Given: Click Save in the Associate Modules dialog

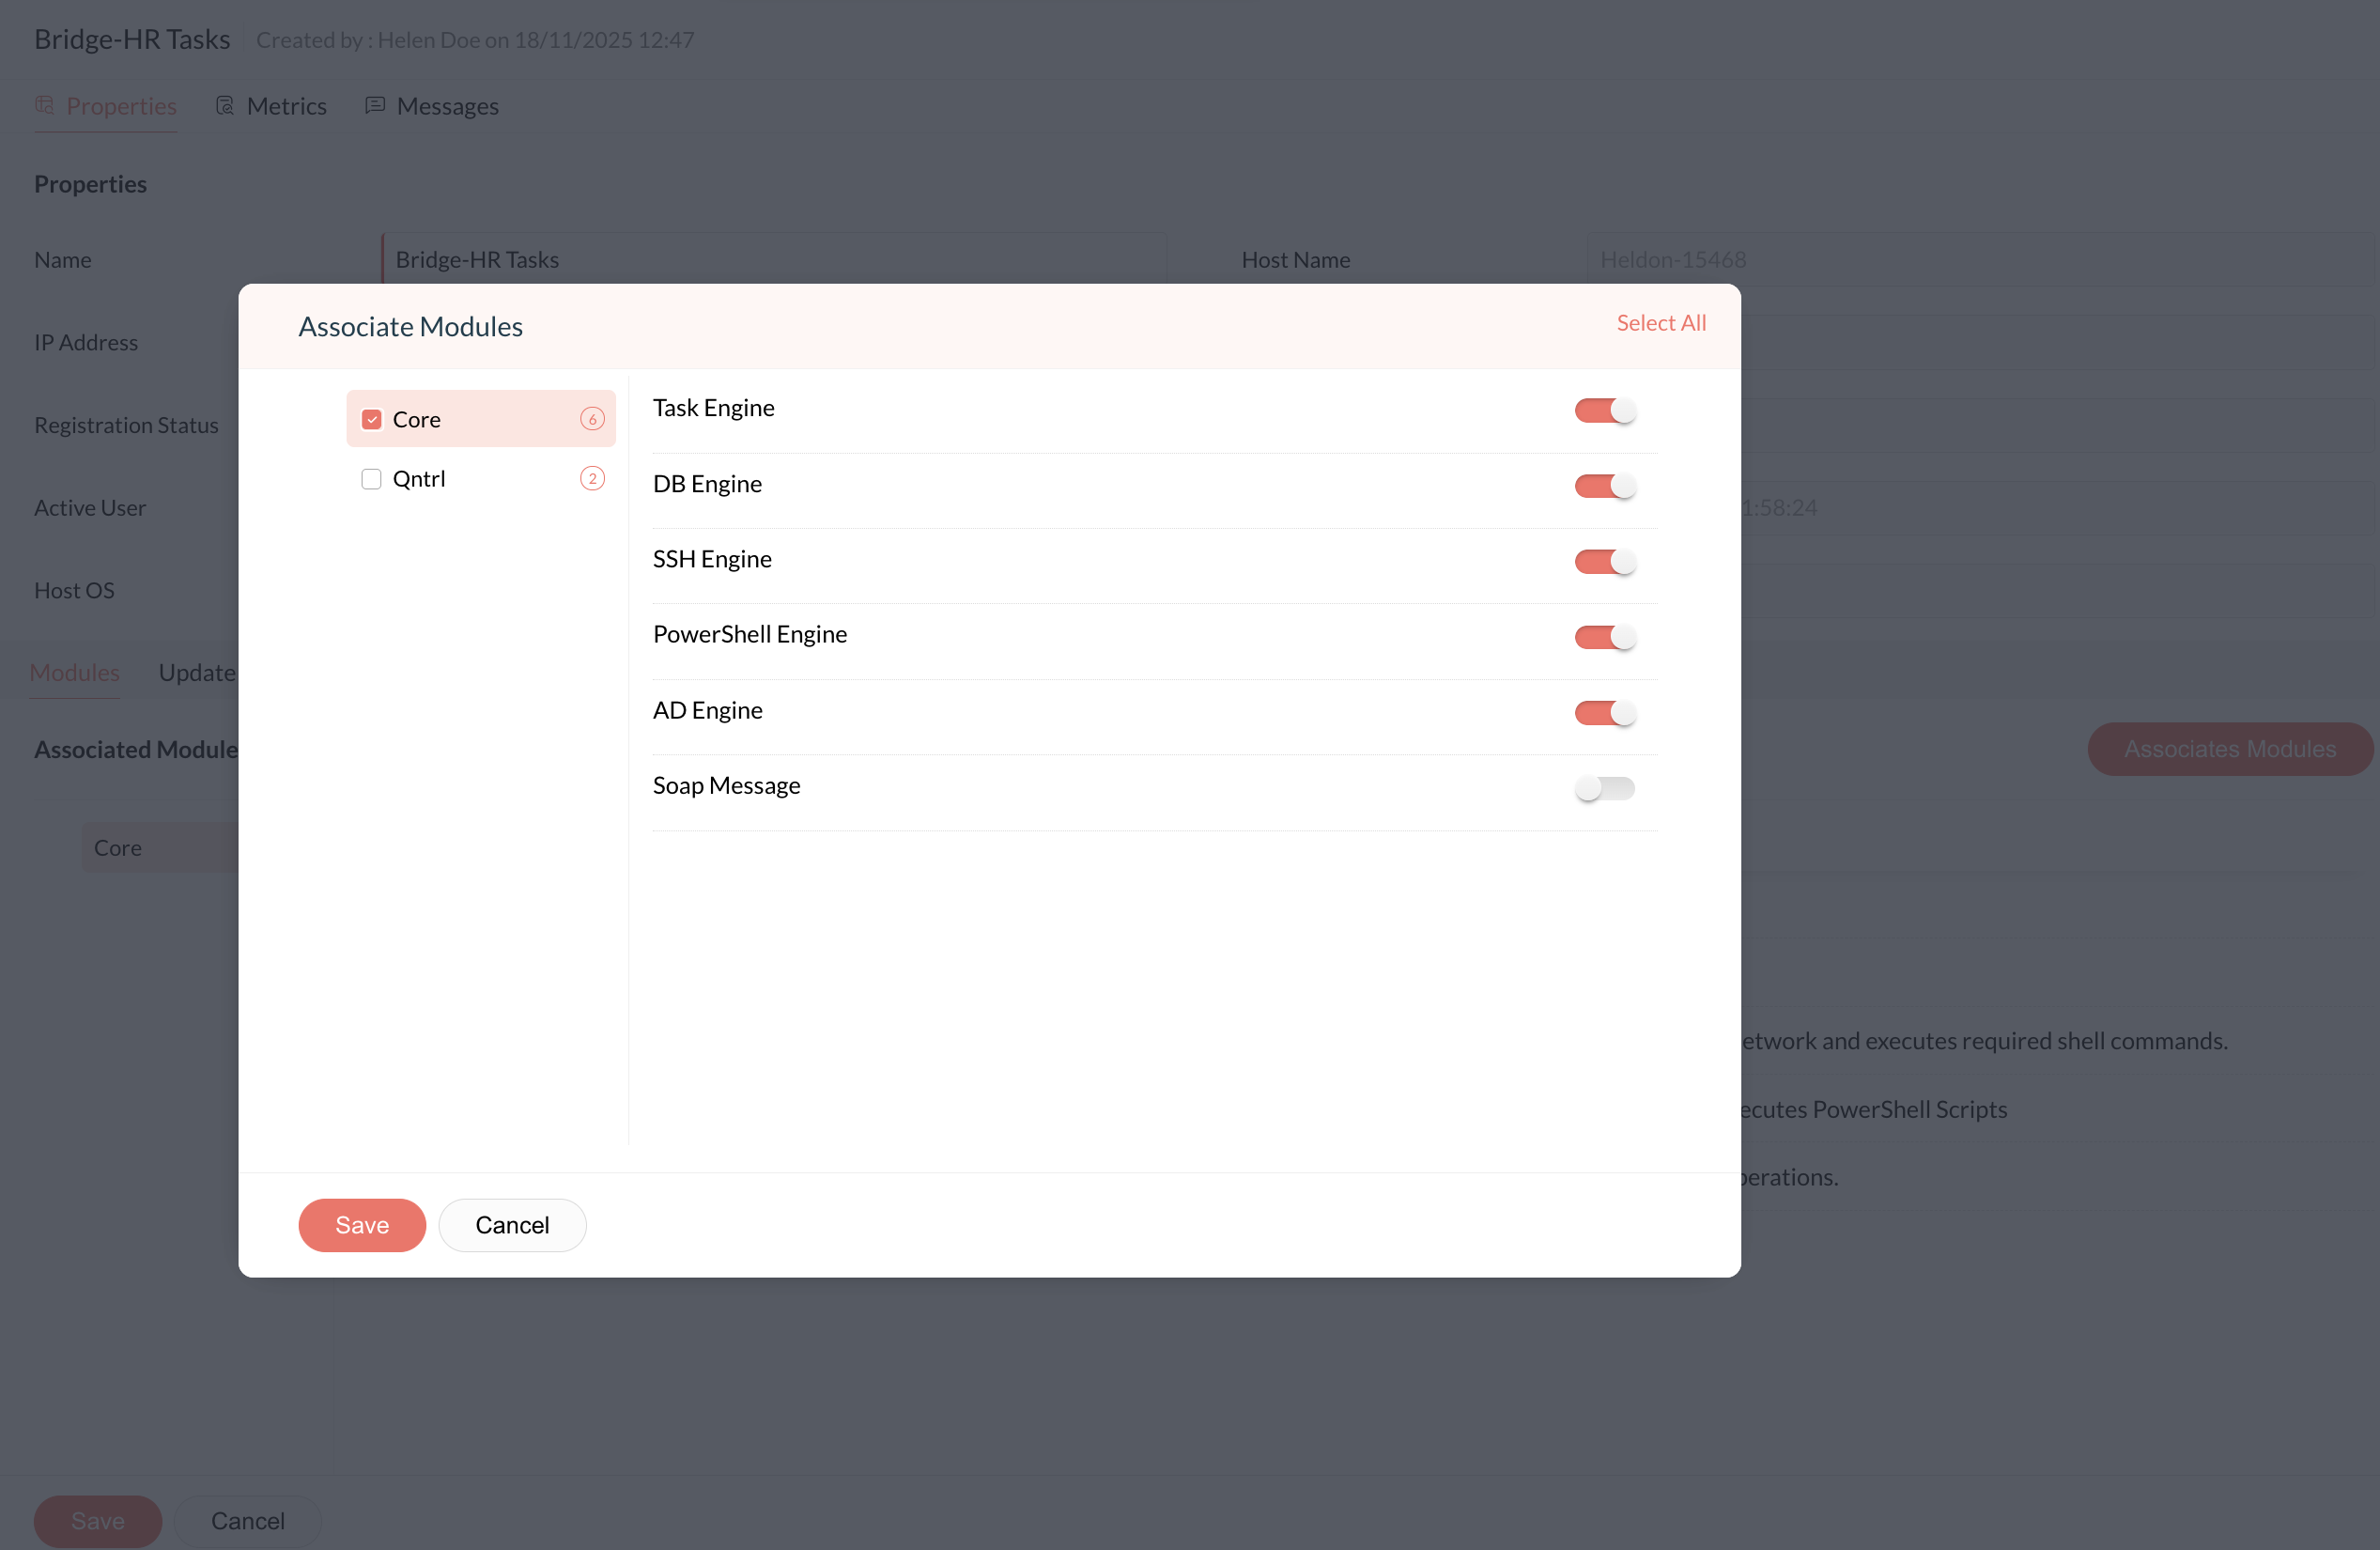Looking at the screenshot, I should (x=362, y=1225).
